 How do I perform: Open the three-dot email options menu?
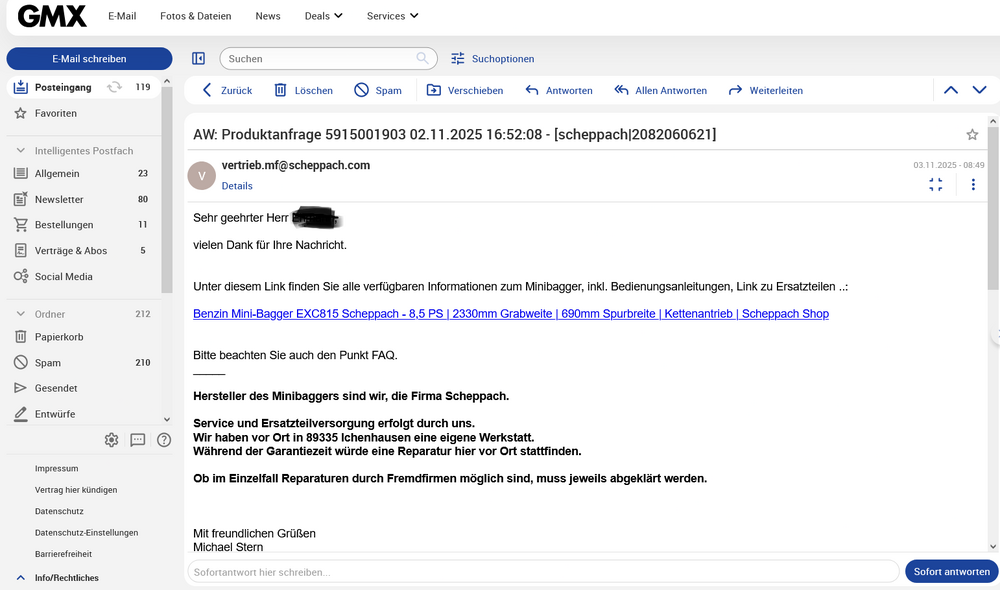click(x=972, y=184)
